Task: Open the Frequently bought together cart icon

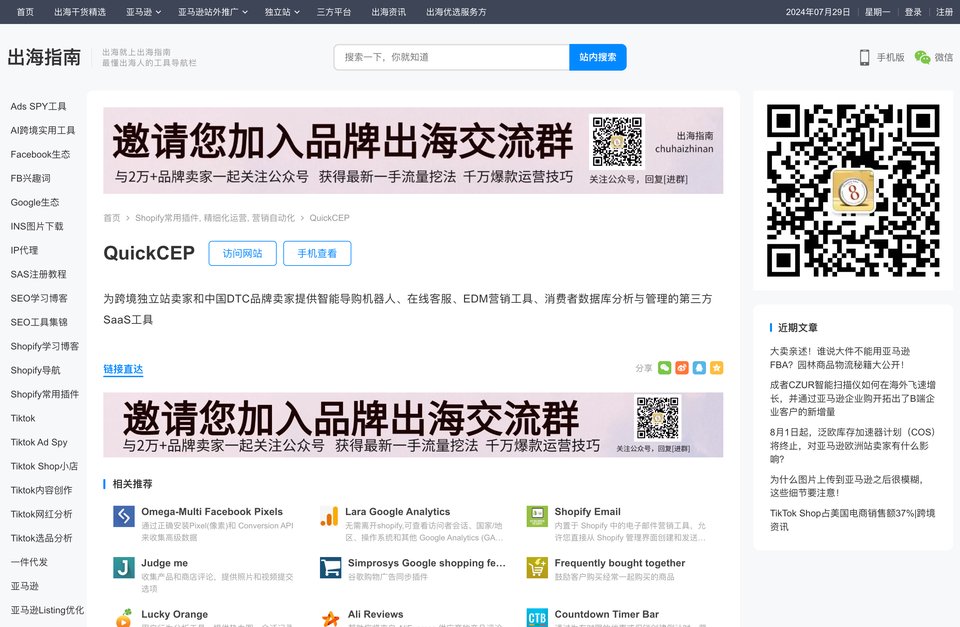Action: click(537, 568)
